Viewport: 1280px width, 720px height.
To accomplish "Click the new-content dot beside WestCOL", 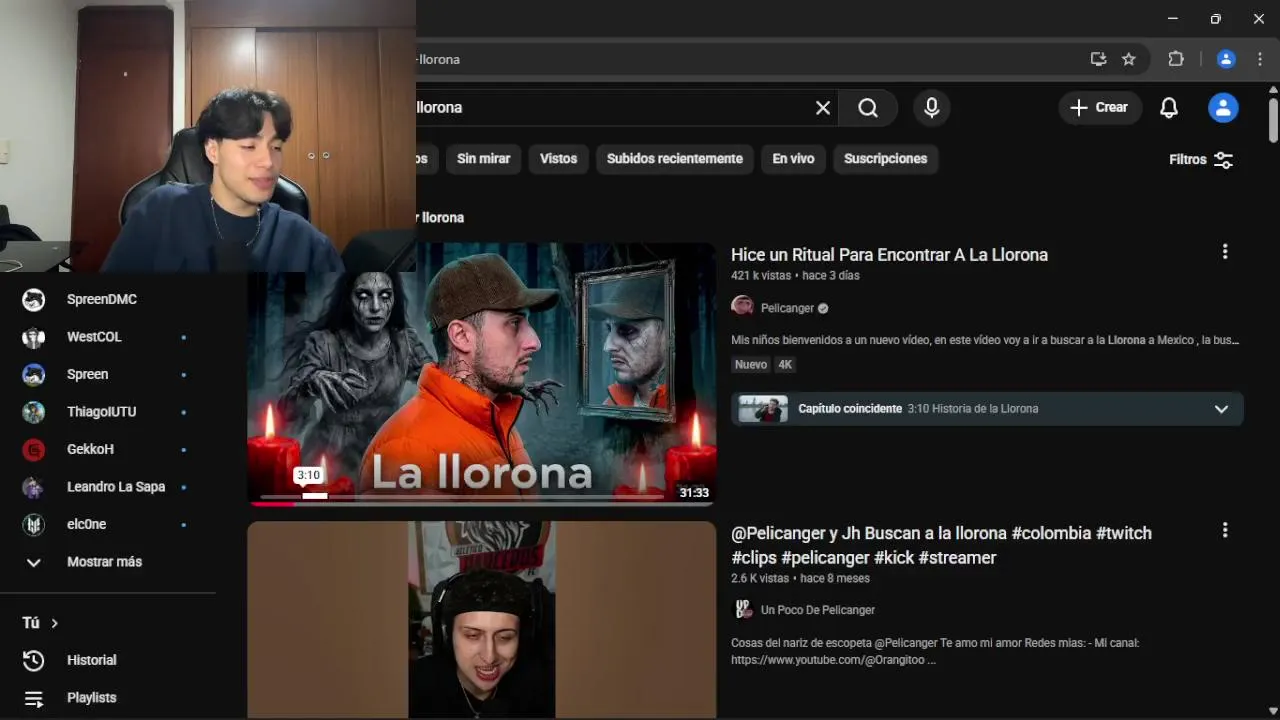I will [x=183, y=338].
